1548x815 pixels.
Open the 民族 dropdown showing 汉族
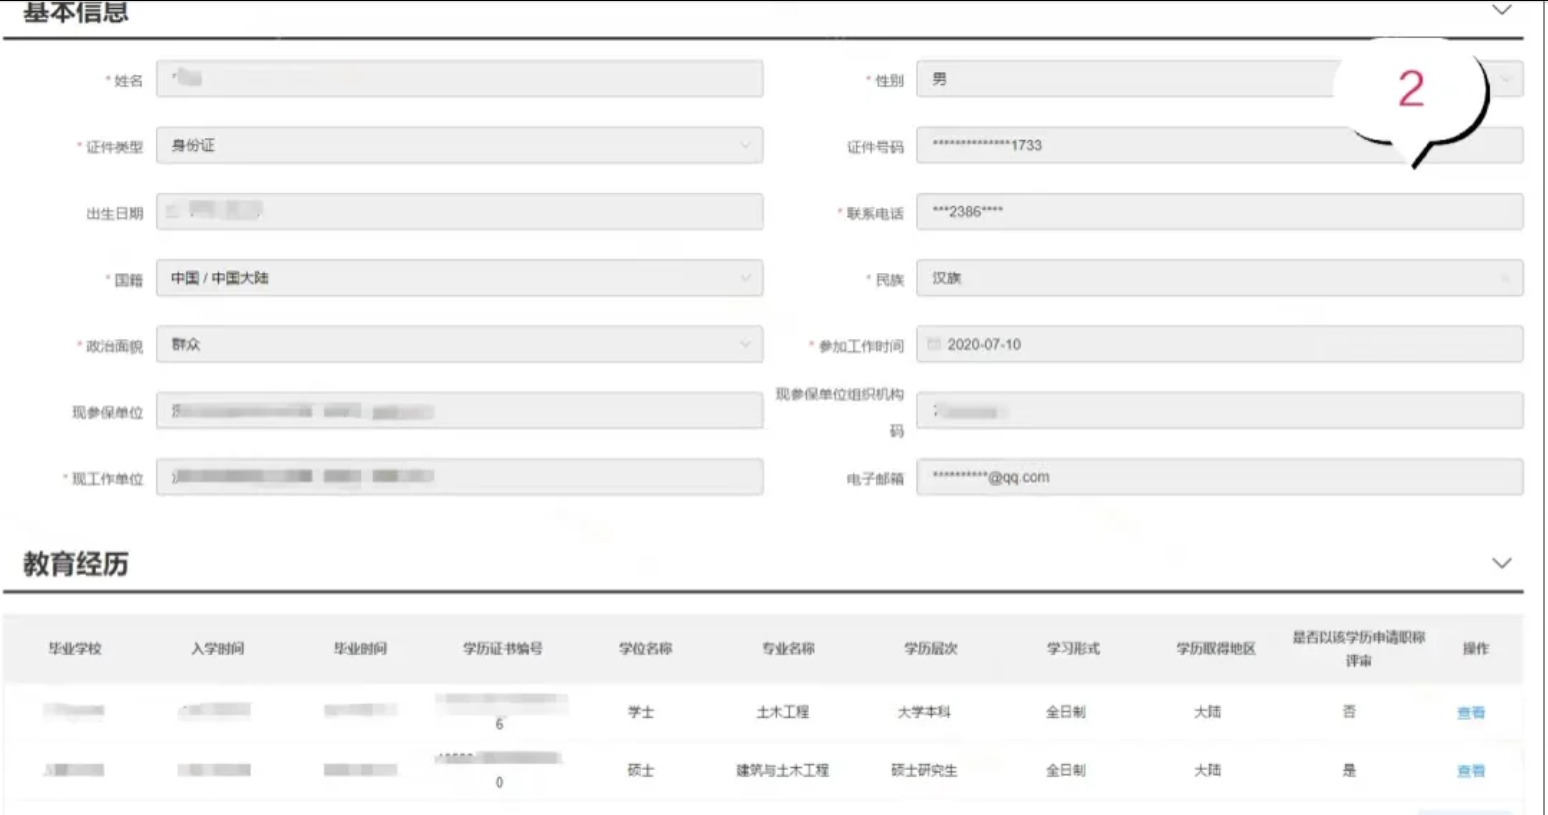click(1219, 278)
